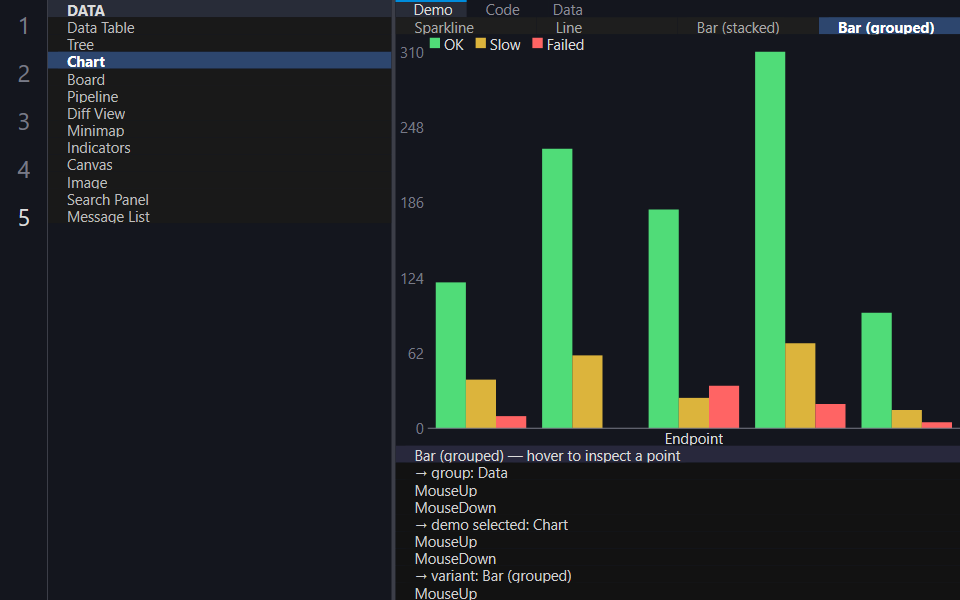This screenshot has width=960, height=600.
Task: Select the Chart demo in the list
Action: (219, 62)
